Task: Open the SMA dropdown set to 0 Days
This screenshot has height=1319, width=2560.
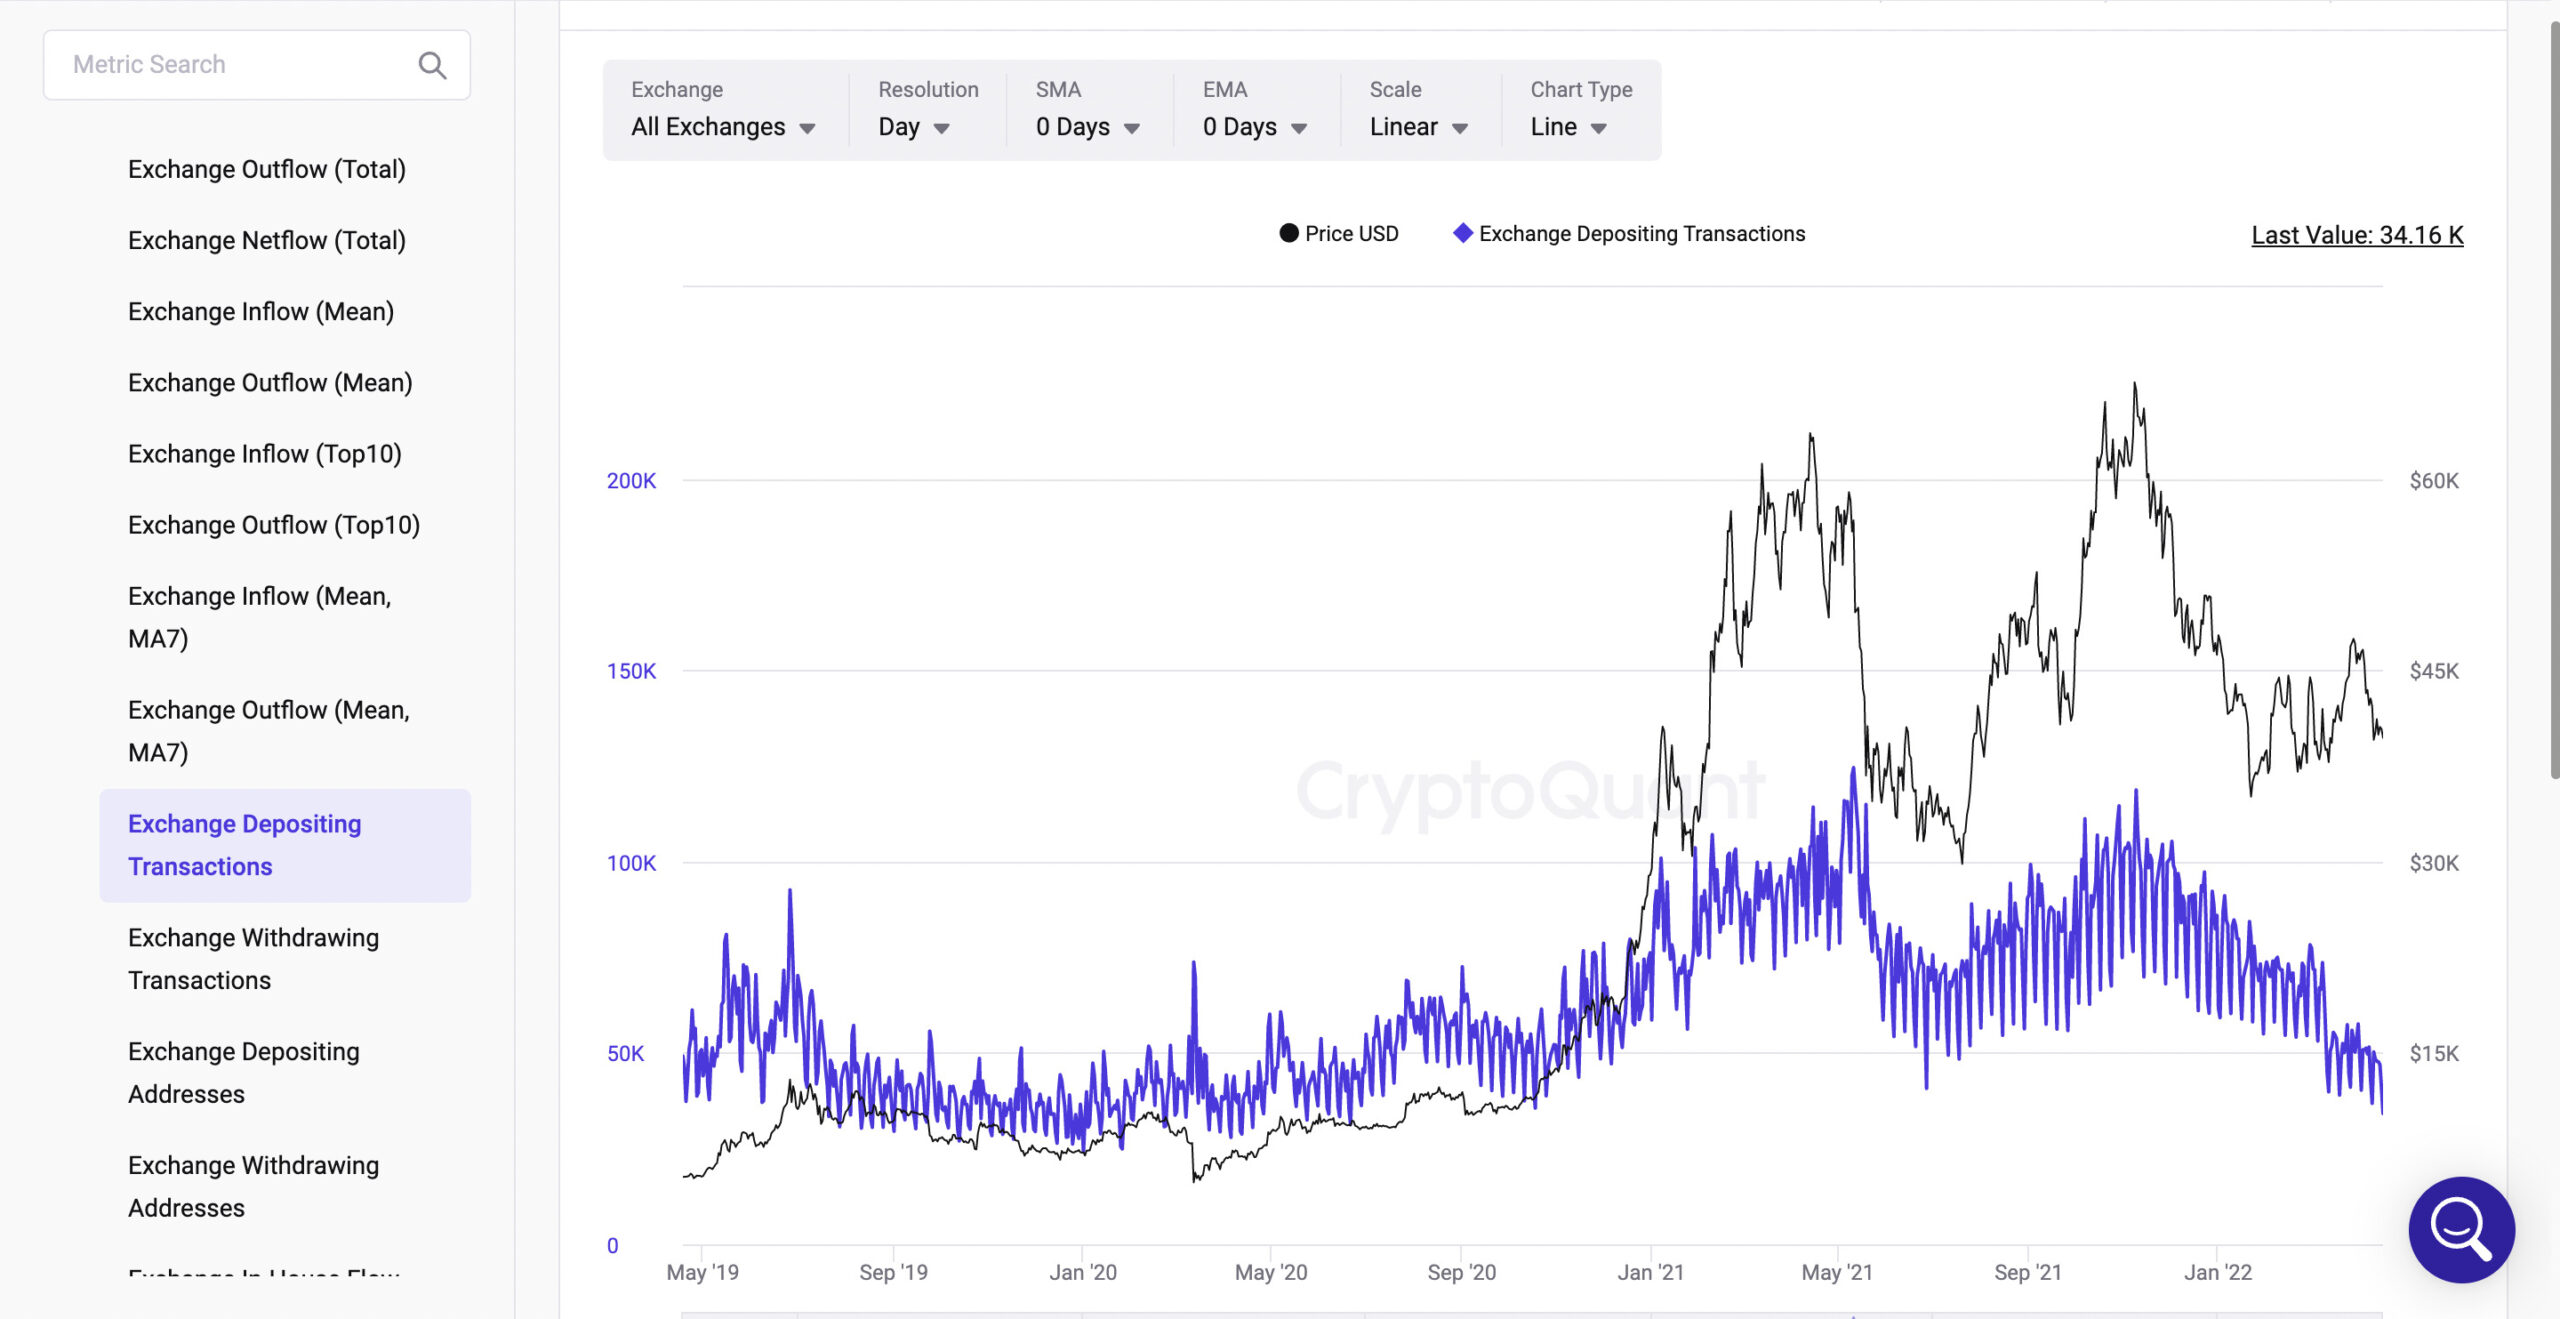Action: pyautogui.click(x=1088, y=127)
